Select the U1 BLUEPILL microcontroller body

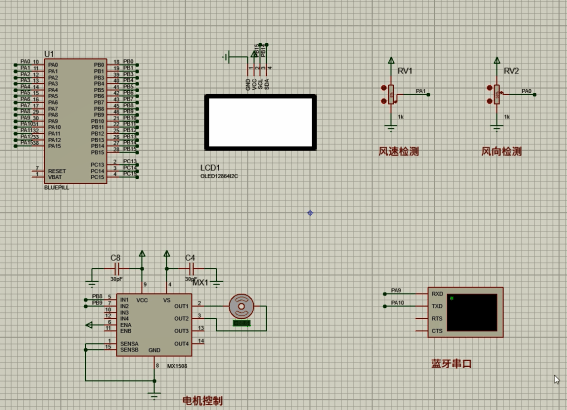pos(76,121)
